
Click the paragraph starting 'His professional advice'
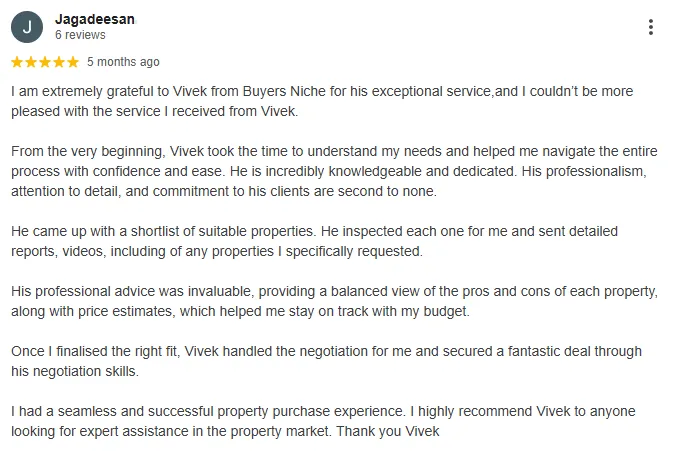334,301
